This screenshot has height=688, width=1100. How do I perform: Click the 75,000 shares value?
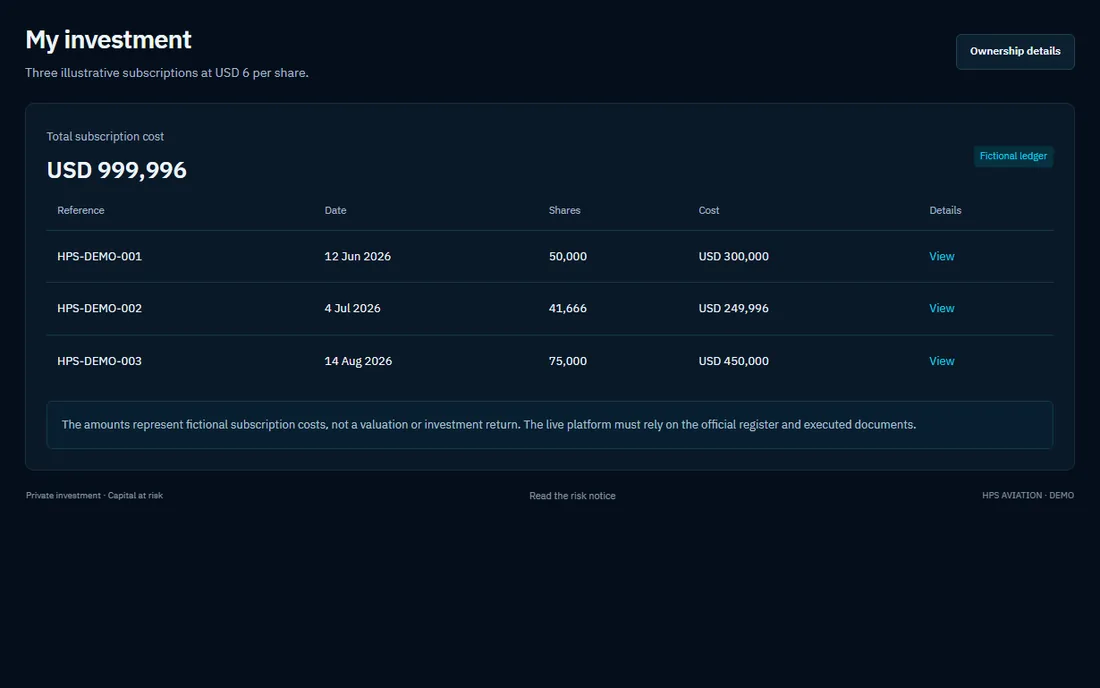568,361
